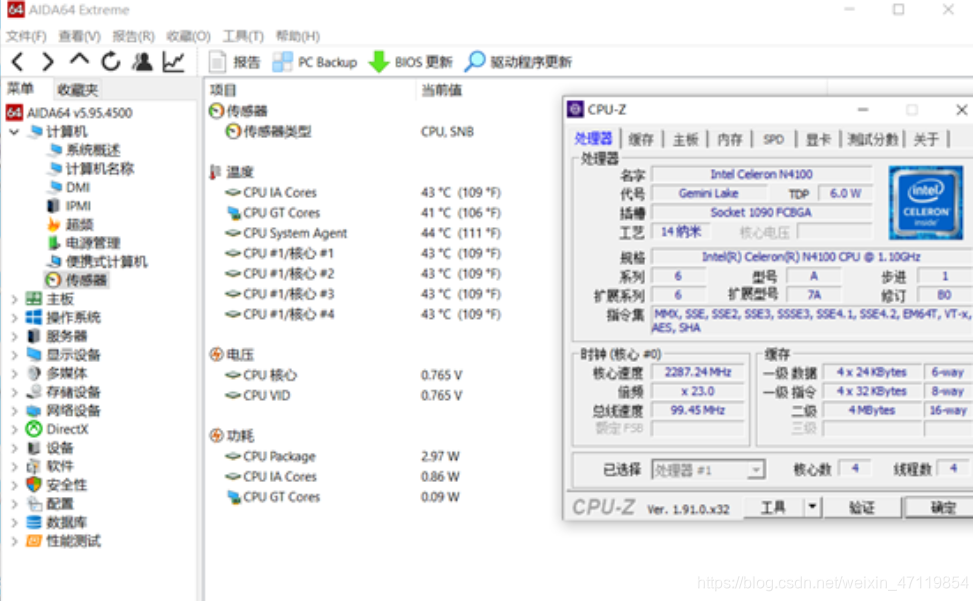Screen dimensions: 978x601
Task: Click the 配置 config icon
Action: (34, 503)
